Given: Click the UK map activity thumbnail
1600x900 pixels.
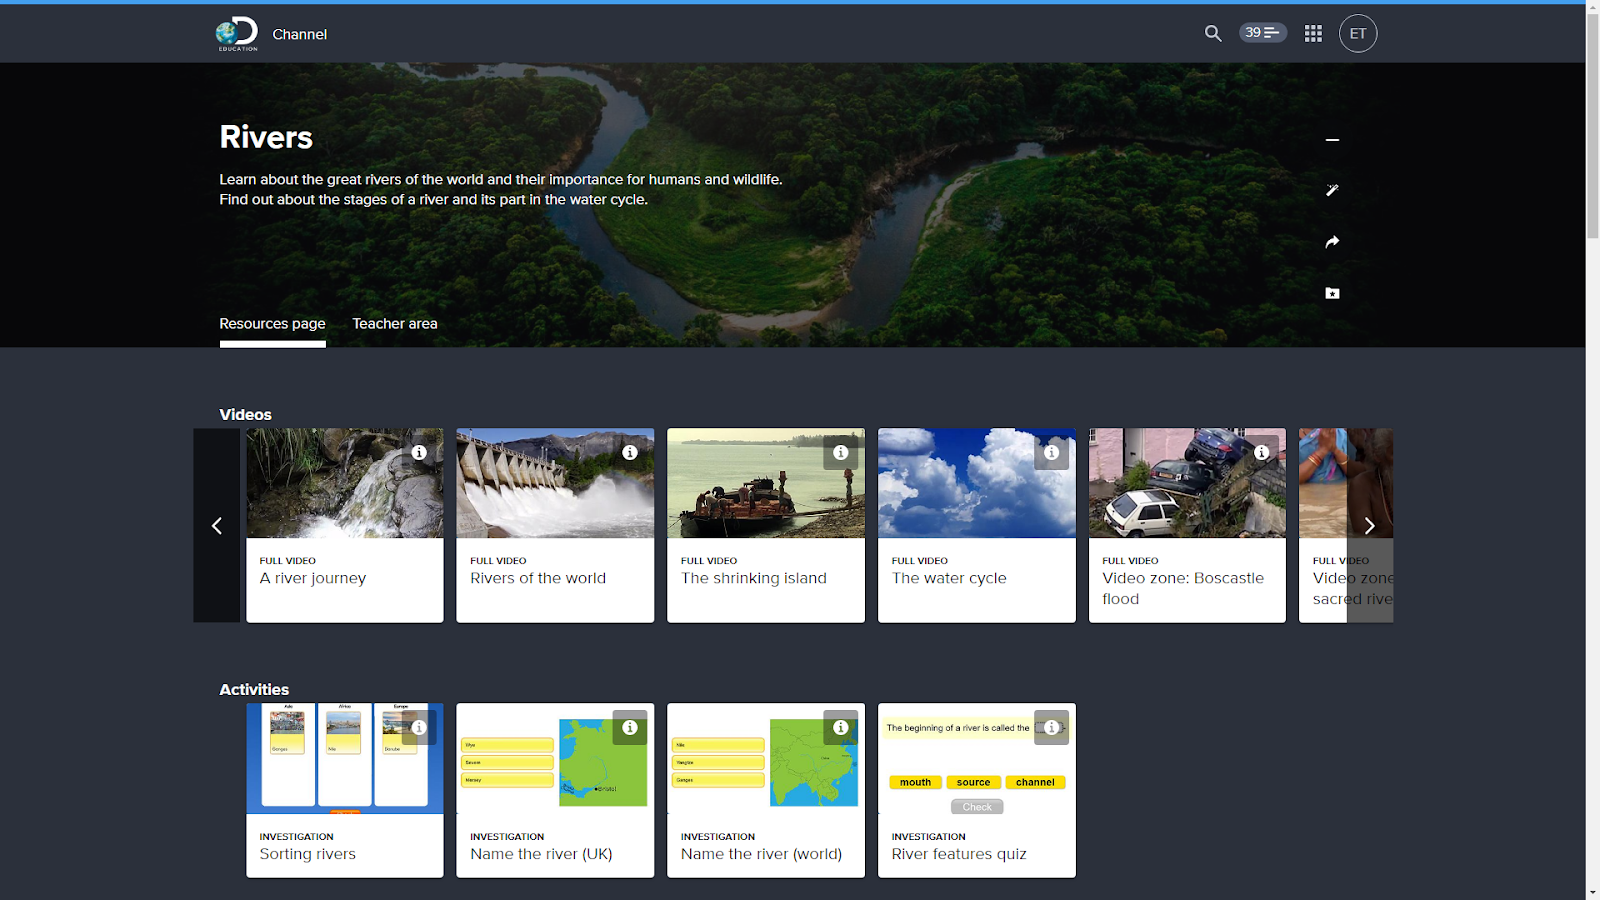Looking at the screenshot, I should tap(555, 759).
